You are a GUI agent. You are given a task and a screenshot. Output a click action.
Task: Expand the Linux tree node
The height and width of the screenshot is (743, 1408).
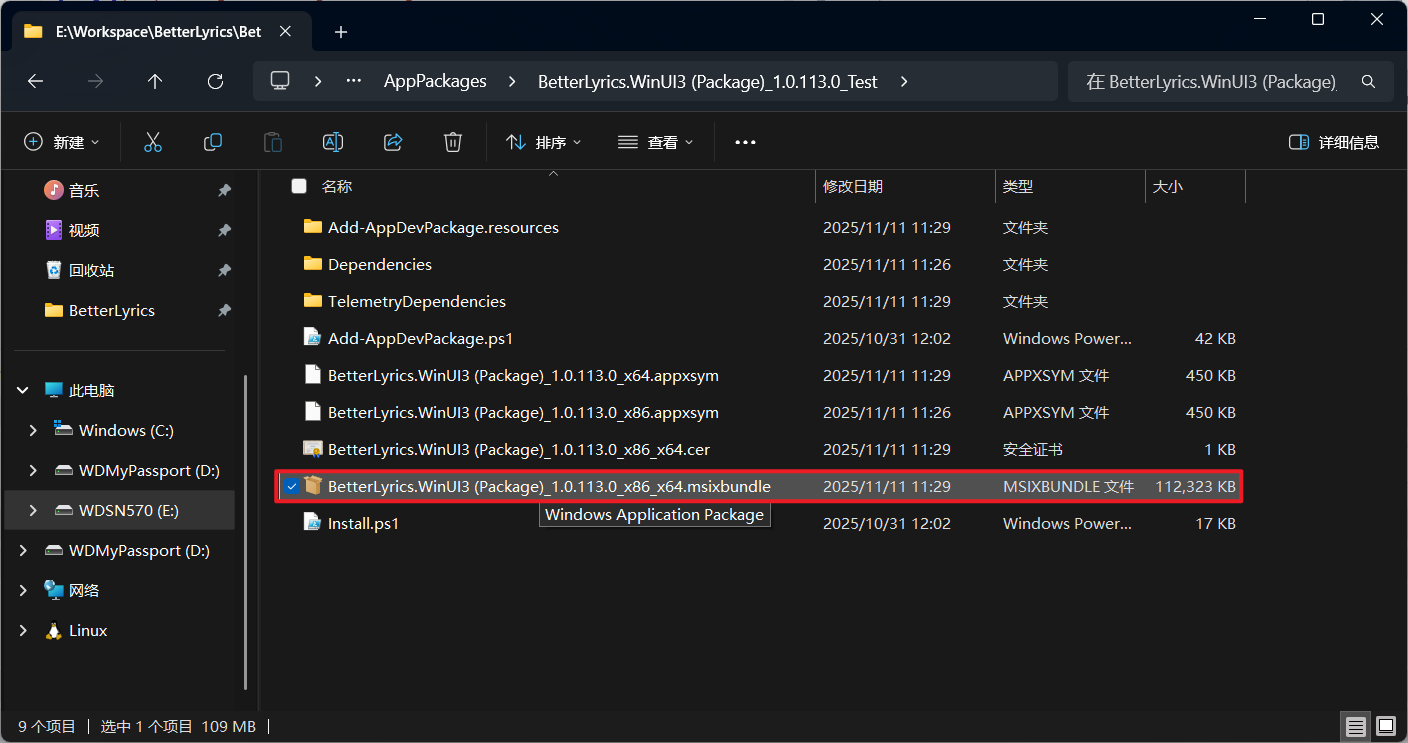click(23, 630)
